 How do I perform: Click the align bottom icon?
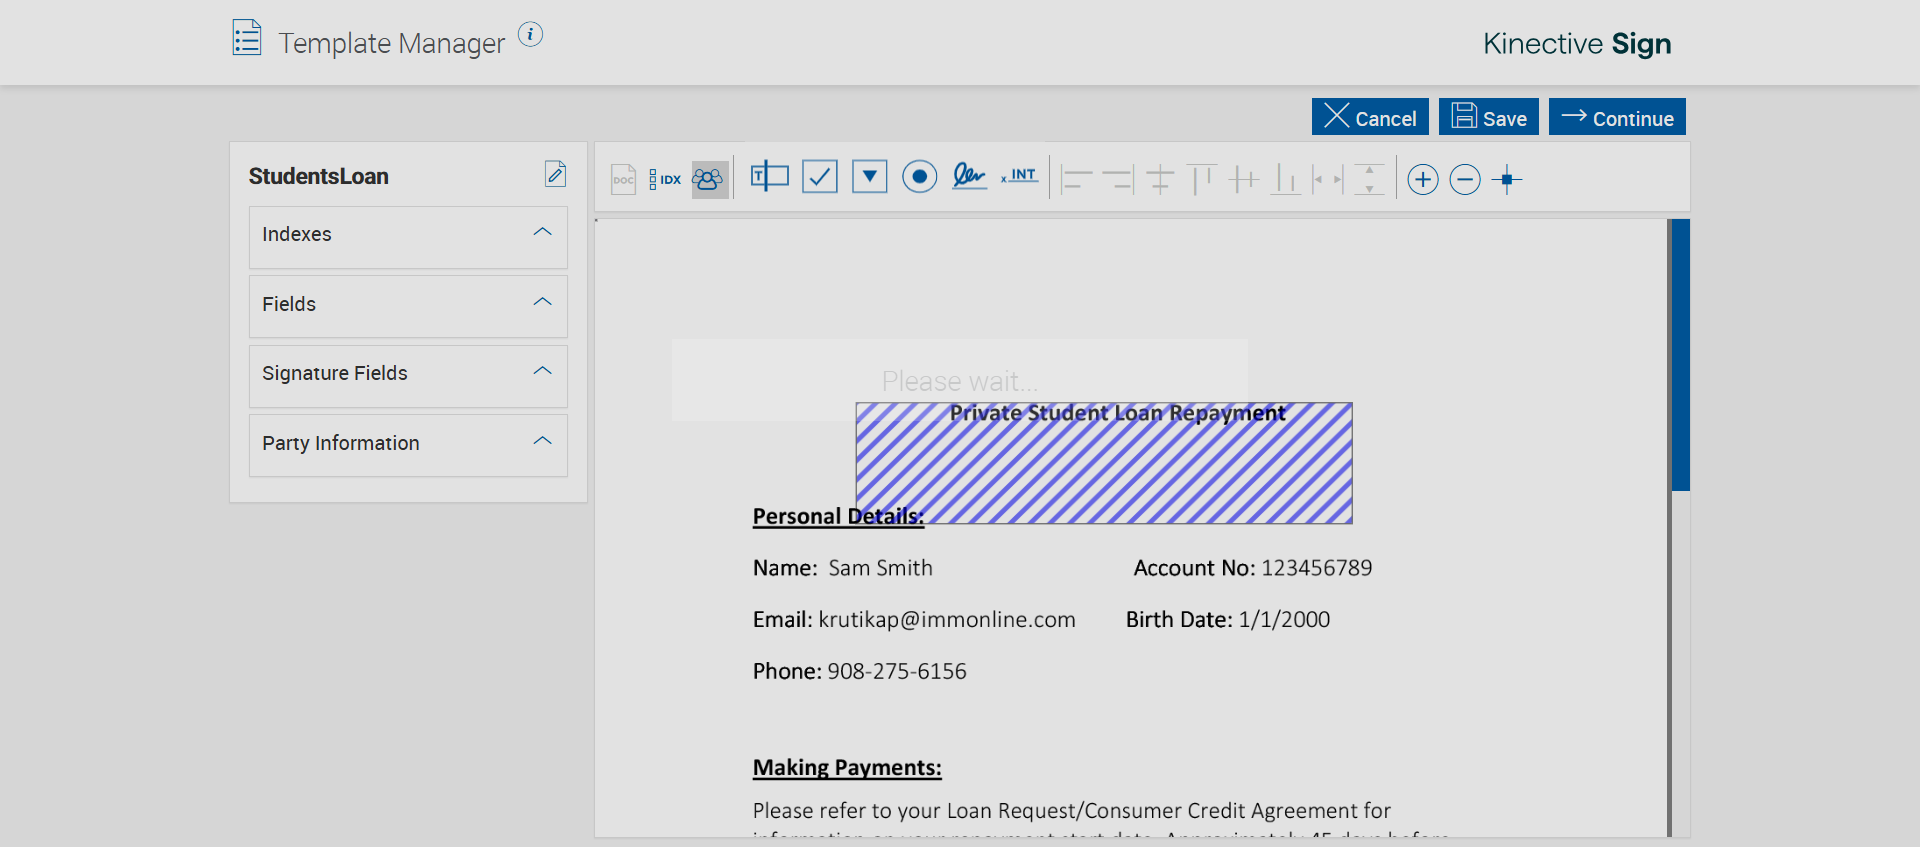(1286, 179)
